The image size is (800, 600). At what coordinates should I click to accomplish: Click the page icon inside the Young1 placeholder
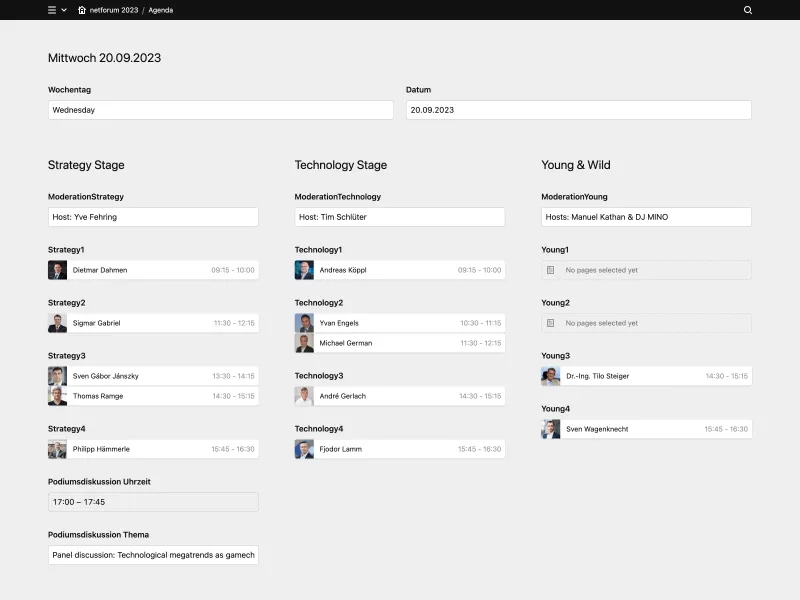549,270
